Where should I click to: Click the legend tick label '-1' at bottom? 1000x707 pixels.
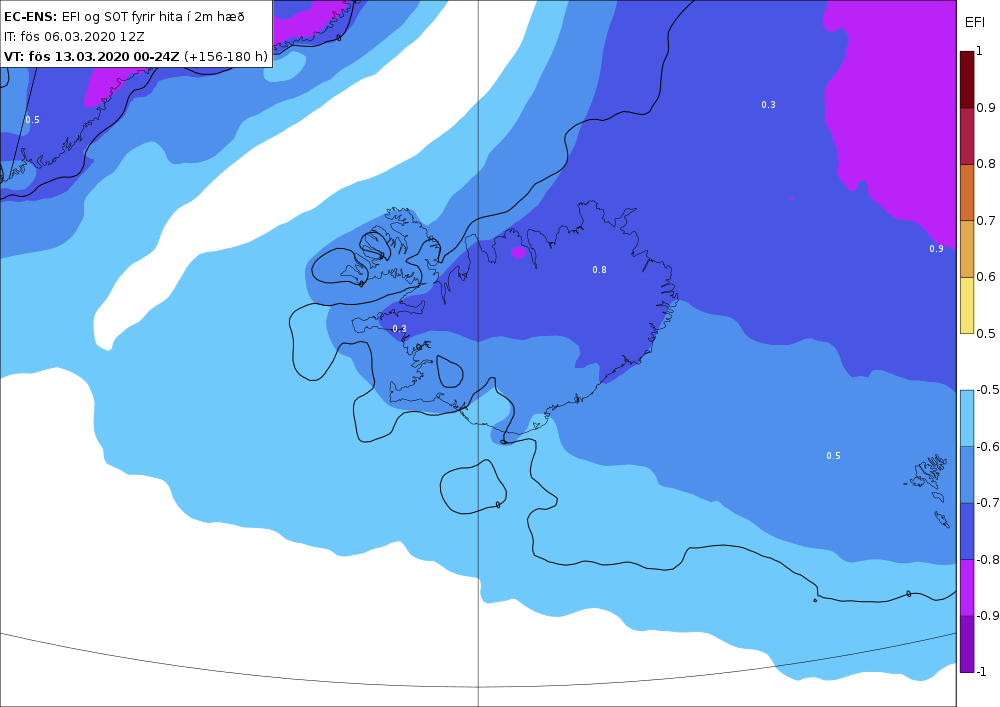(982, 671)
